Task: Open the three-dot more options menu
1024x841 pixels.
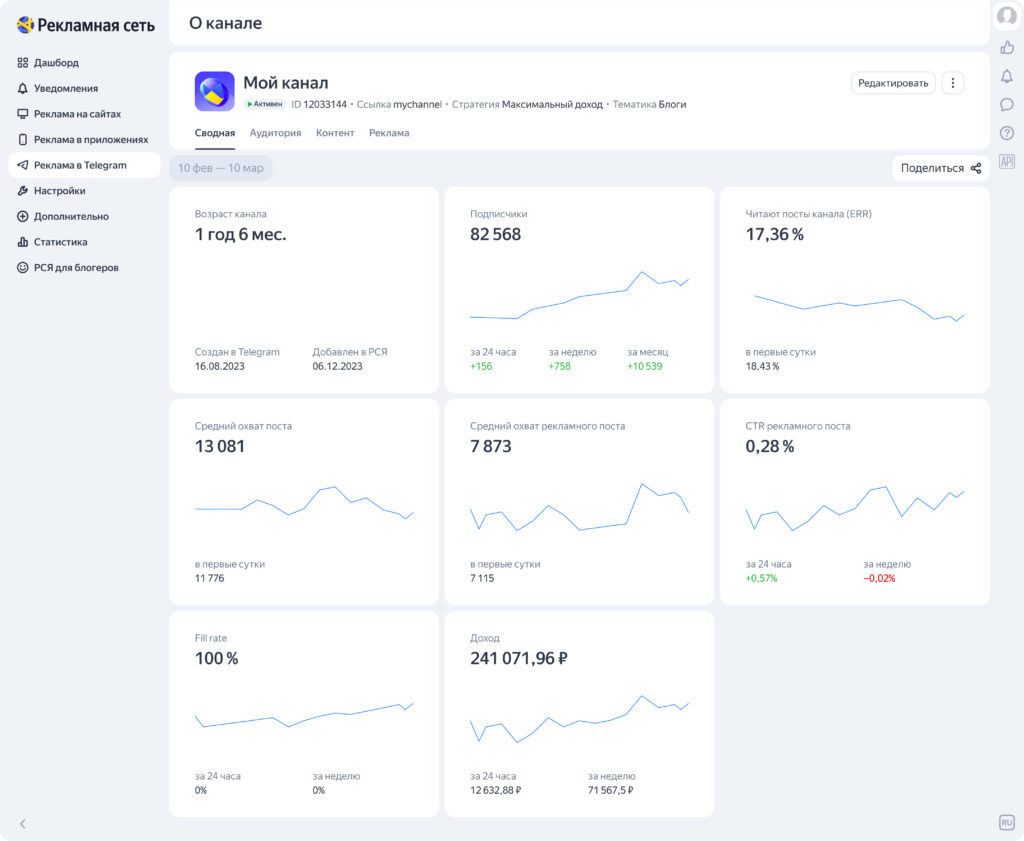Action: pos(953,83)
